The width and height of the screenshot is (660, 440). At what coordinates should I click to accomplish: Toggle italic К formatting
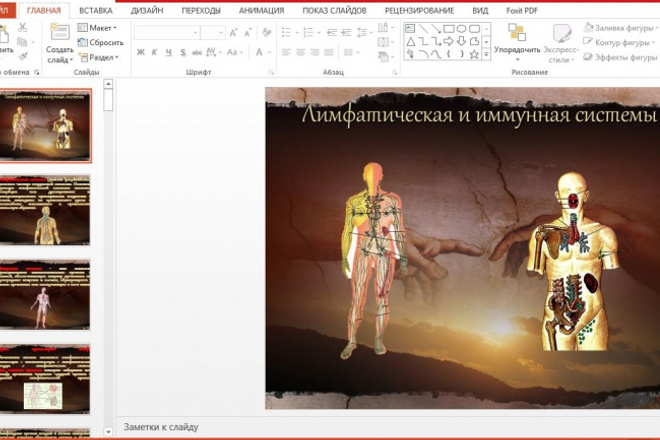154,52
